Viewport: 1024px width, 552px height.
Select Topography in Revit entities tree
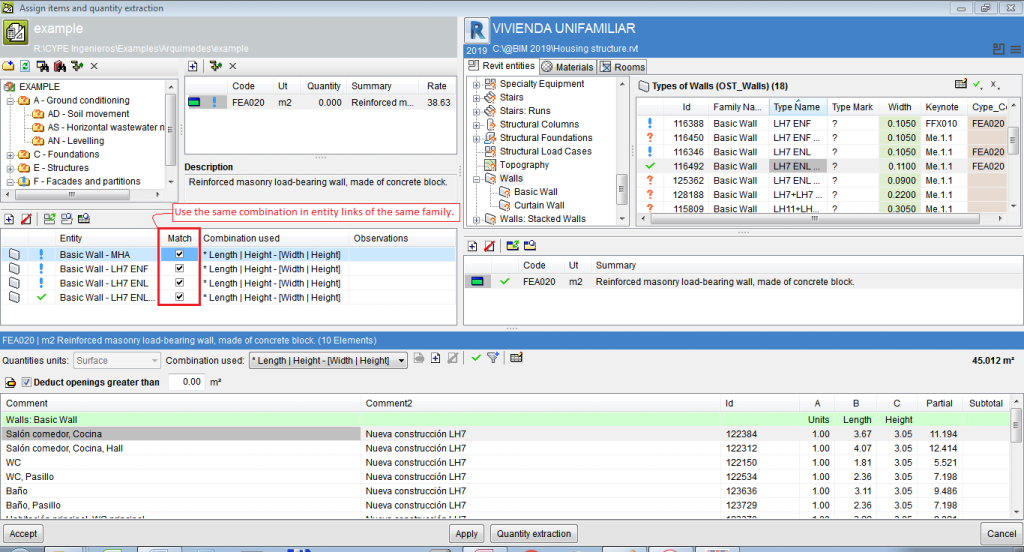(x=524, y=165)
